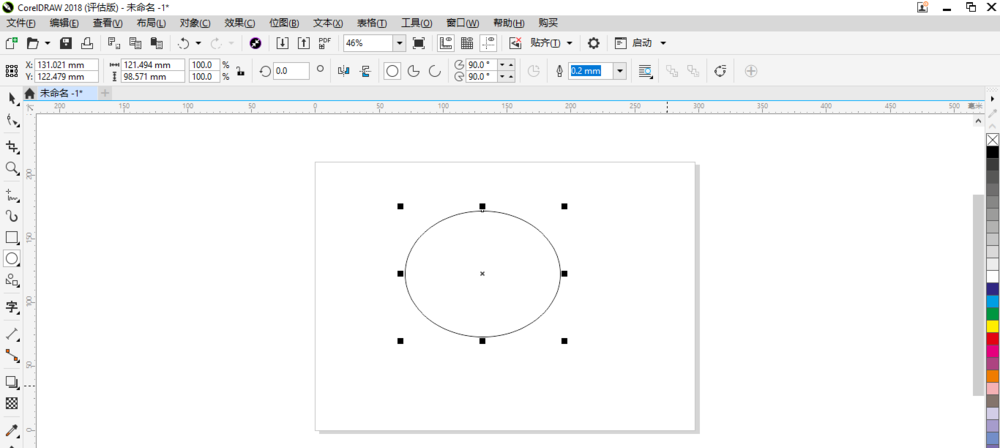Select the Artistic Media tool in the toolbox
The height and width of the screenshot is (448, 1000).
[11, 216]
